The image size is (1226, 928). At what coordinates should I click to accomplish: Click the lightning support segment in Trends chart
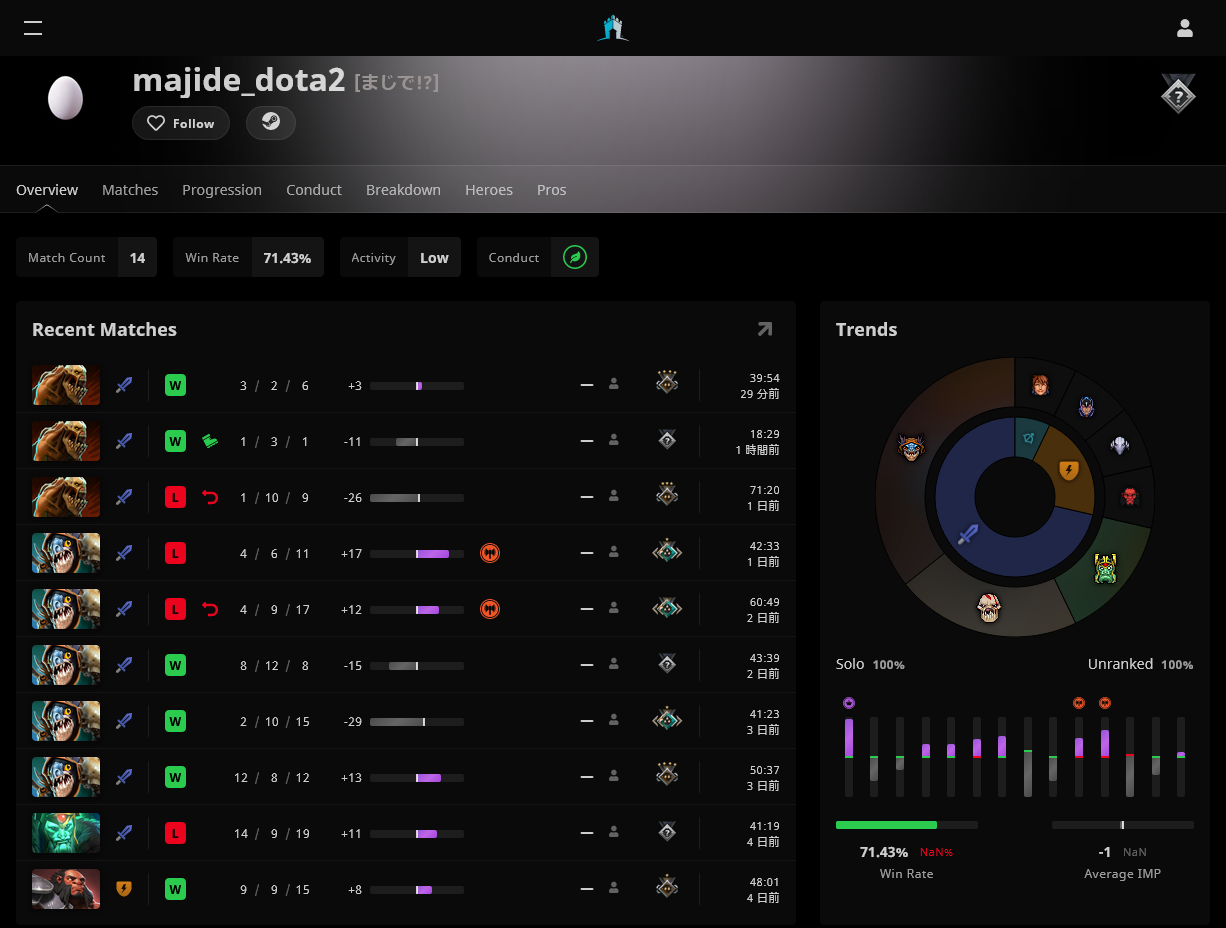point(1069,470)
